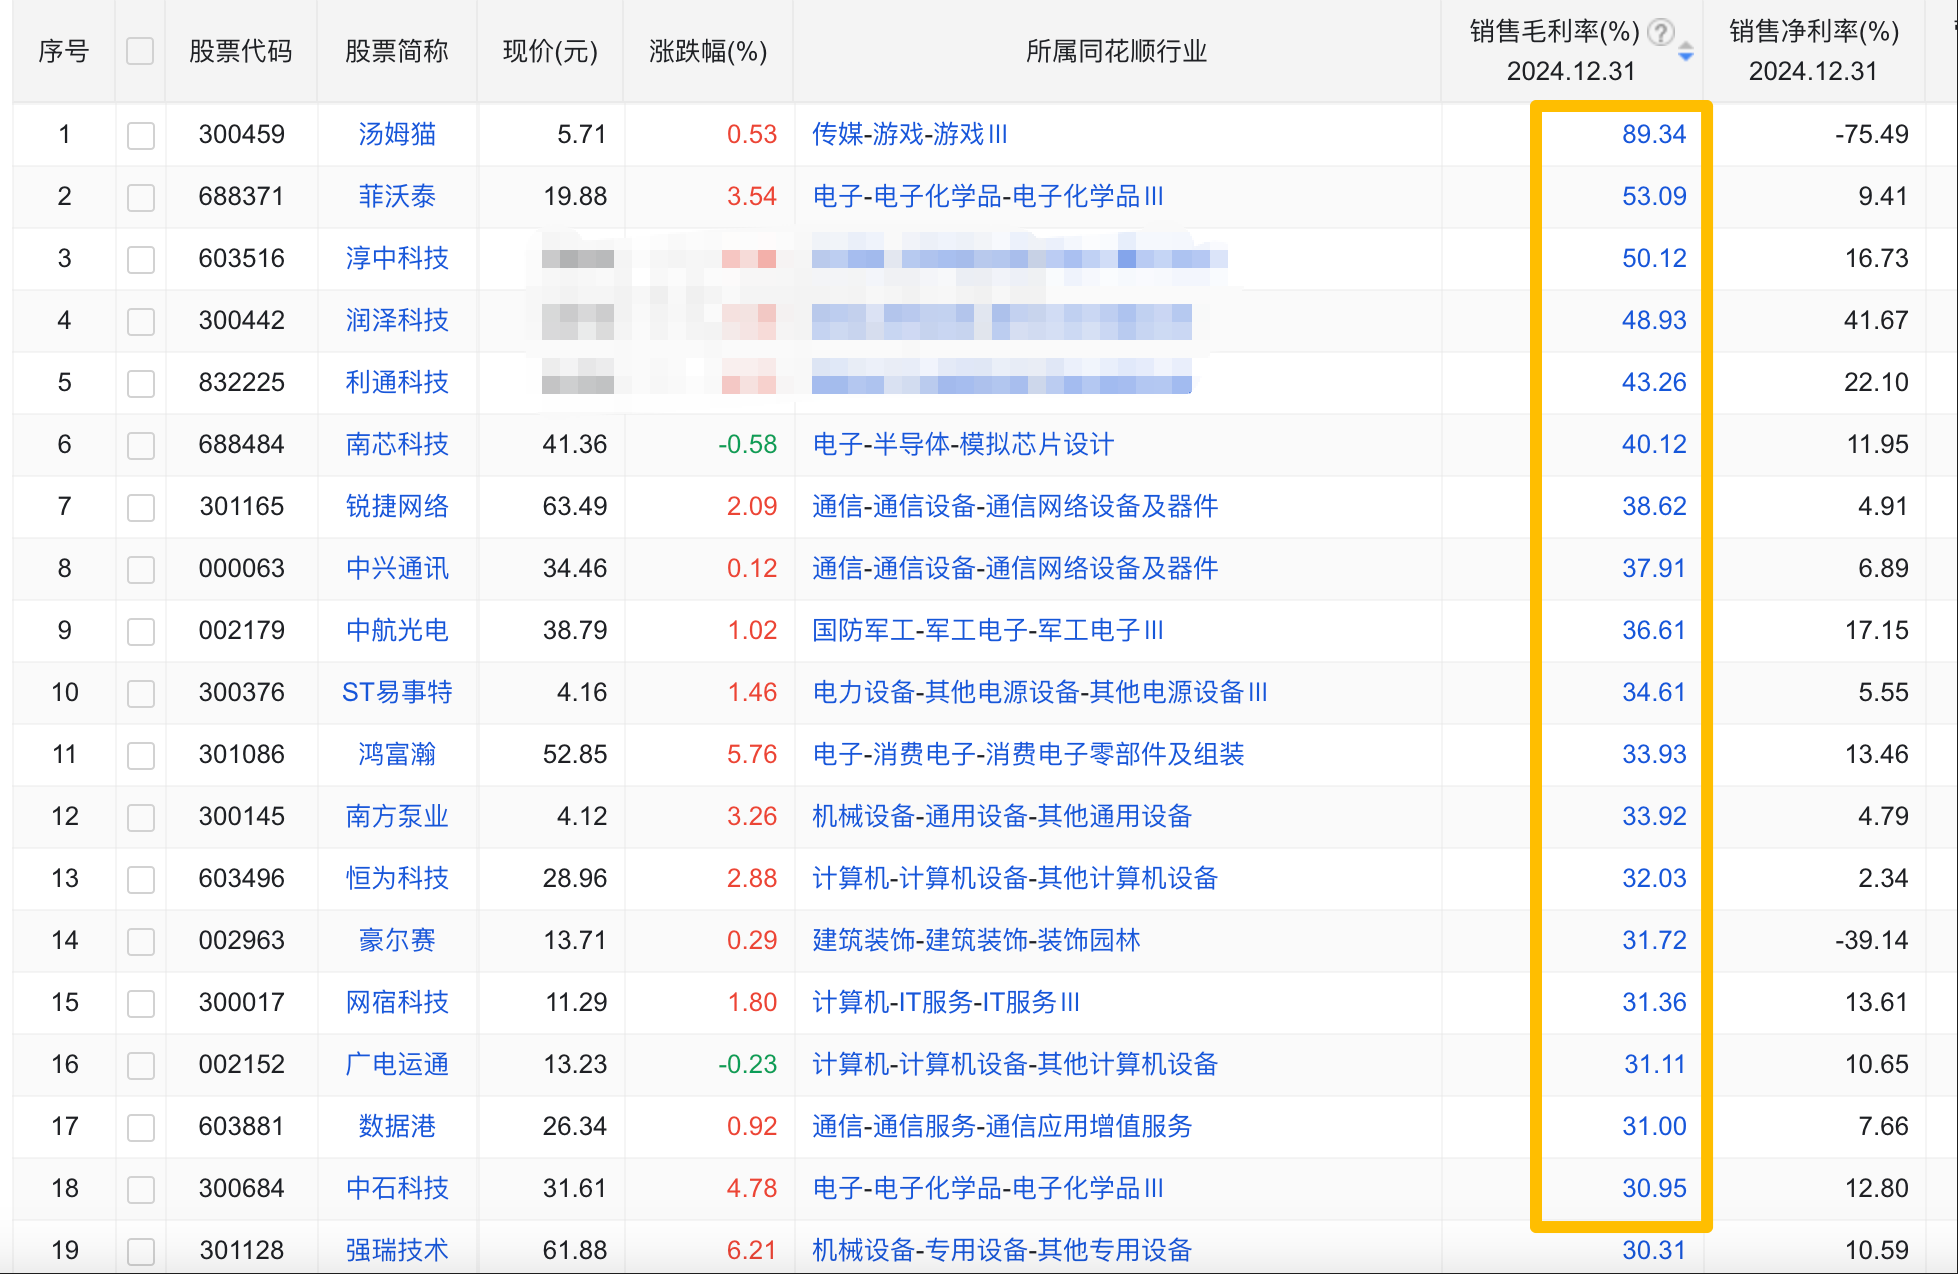Image resolution: width=1958 pixels, height=1274 pixels.
Task: Open gross margin value 53.09
Action: 1654,196
